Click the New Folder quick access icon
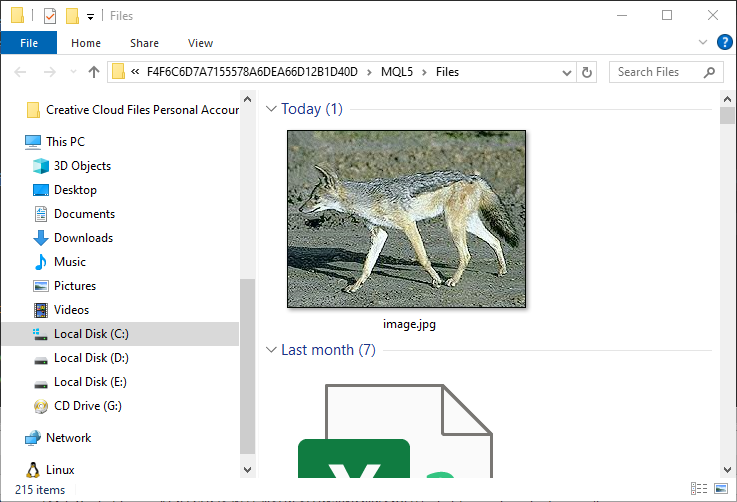The image size is (737, 502). click(71, 16)
